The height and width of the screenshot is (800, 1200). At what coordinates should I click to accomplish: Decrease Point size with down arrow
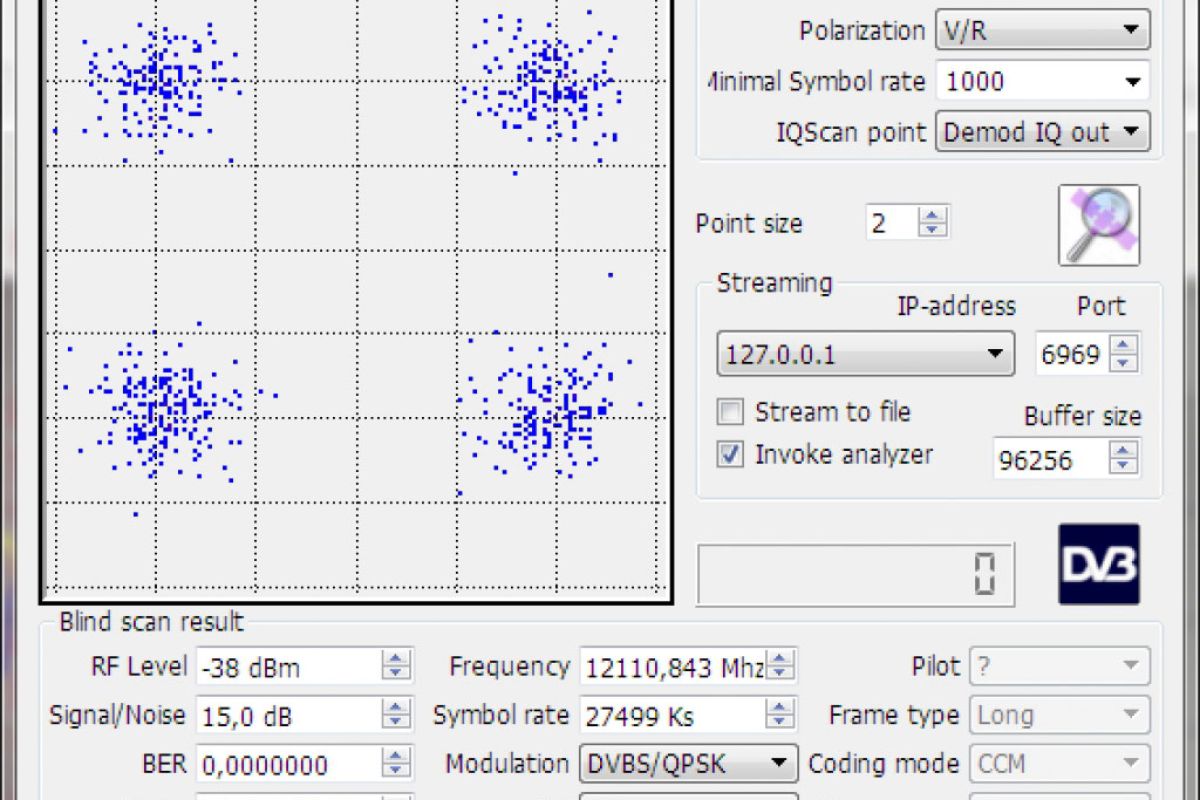pyautogui.click(x=933, y=230)
